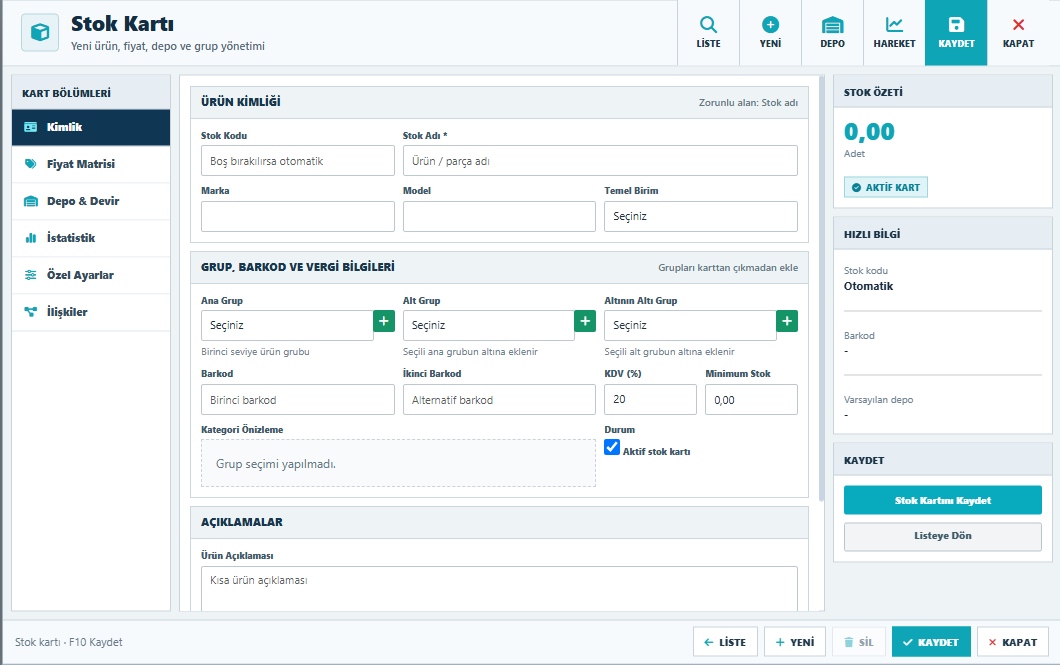Click the Stok Kartını Kaydet button
Screen dimensions: 1060x665
point(942,500)
